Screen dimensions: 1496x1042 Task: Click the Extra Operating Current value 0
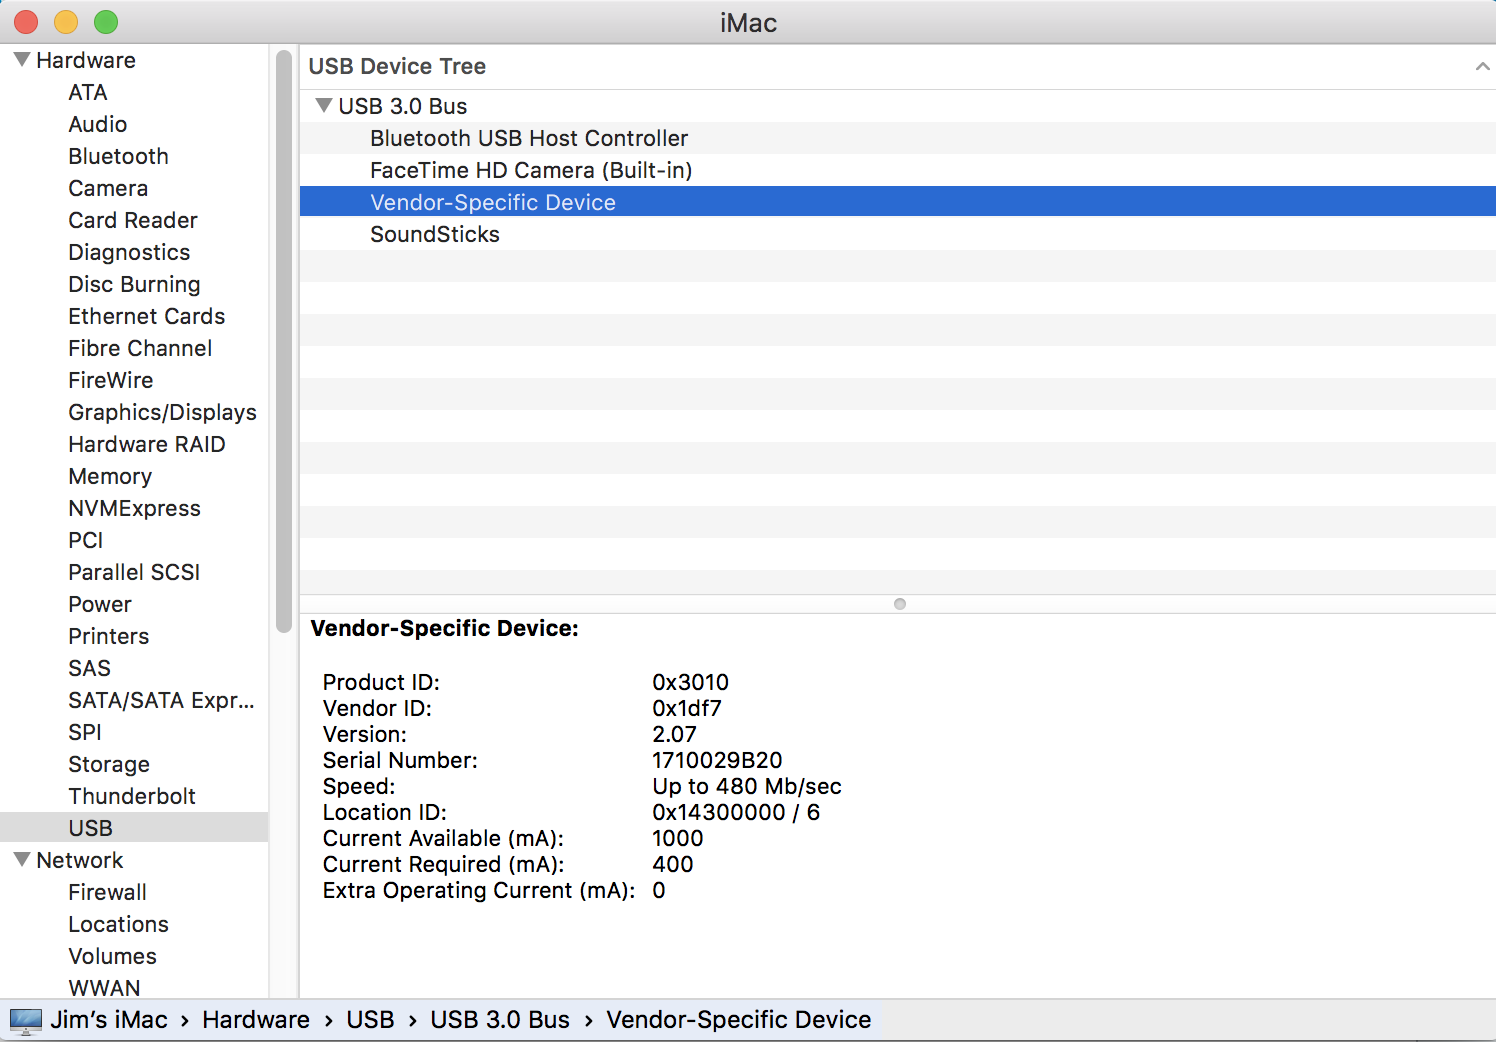659,890
